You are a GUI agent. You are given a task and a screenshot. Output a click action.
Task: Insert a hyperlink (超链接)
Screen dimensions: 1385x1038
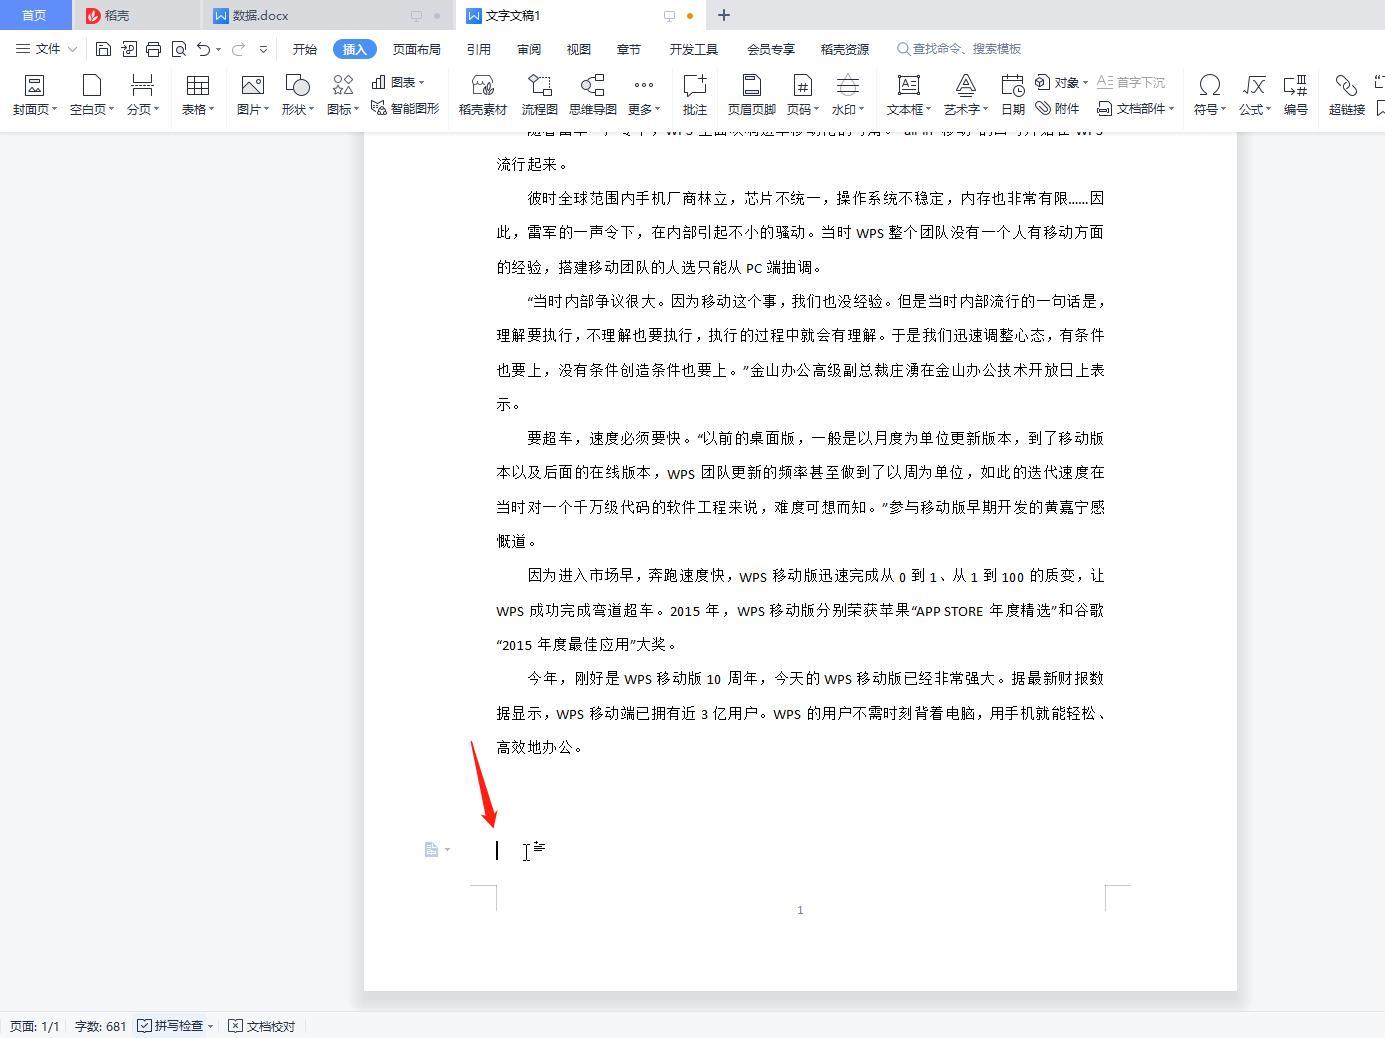point(1346,95)
